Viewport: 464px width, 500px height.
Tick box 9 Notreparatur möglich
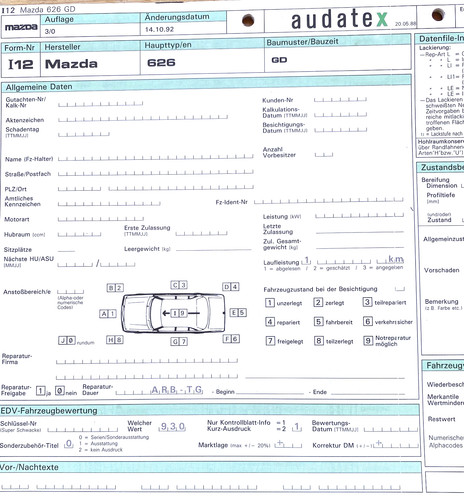368,341
